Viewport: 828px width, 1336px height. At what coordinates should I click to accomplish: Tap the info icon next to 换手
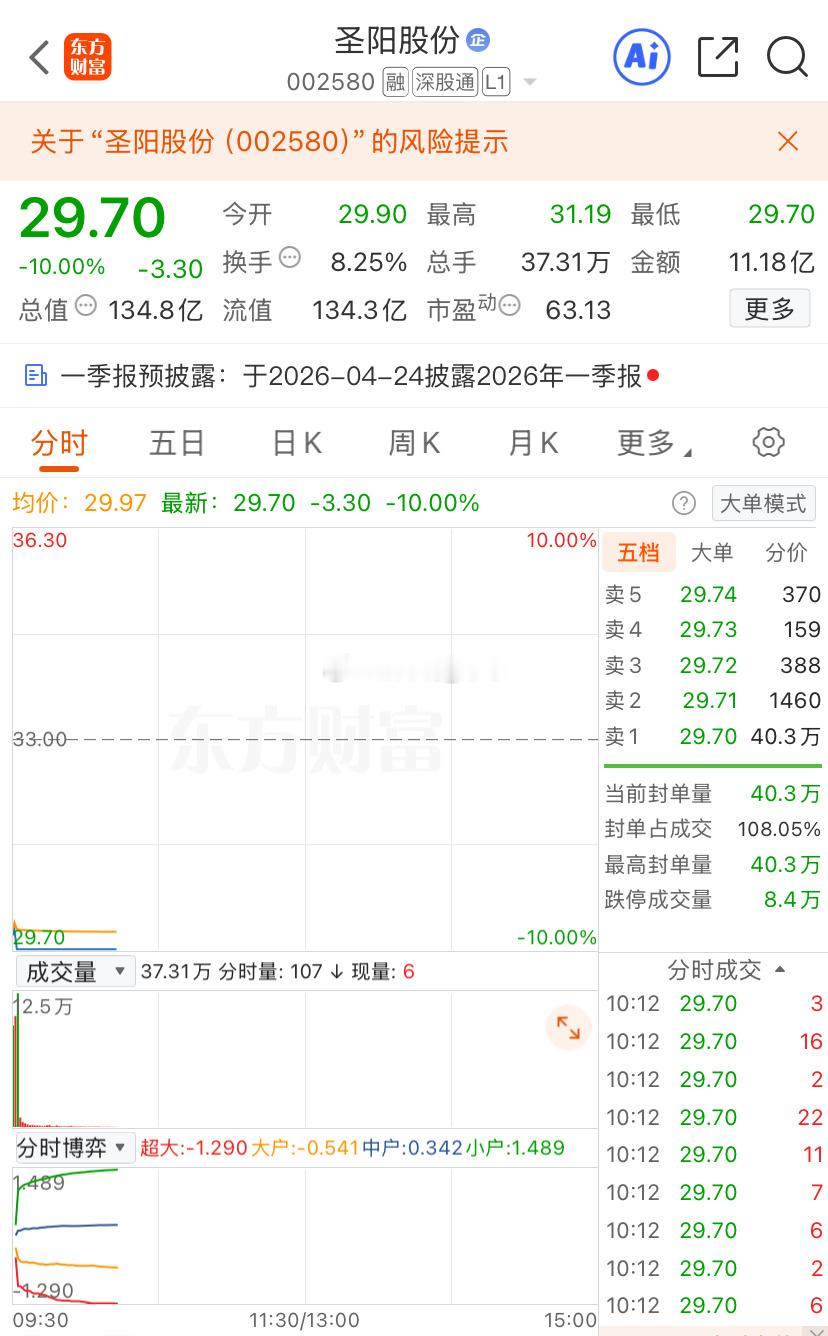click(x=290, y=257)
